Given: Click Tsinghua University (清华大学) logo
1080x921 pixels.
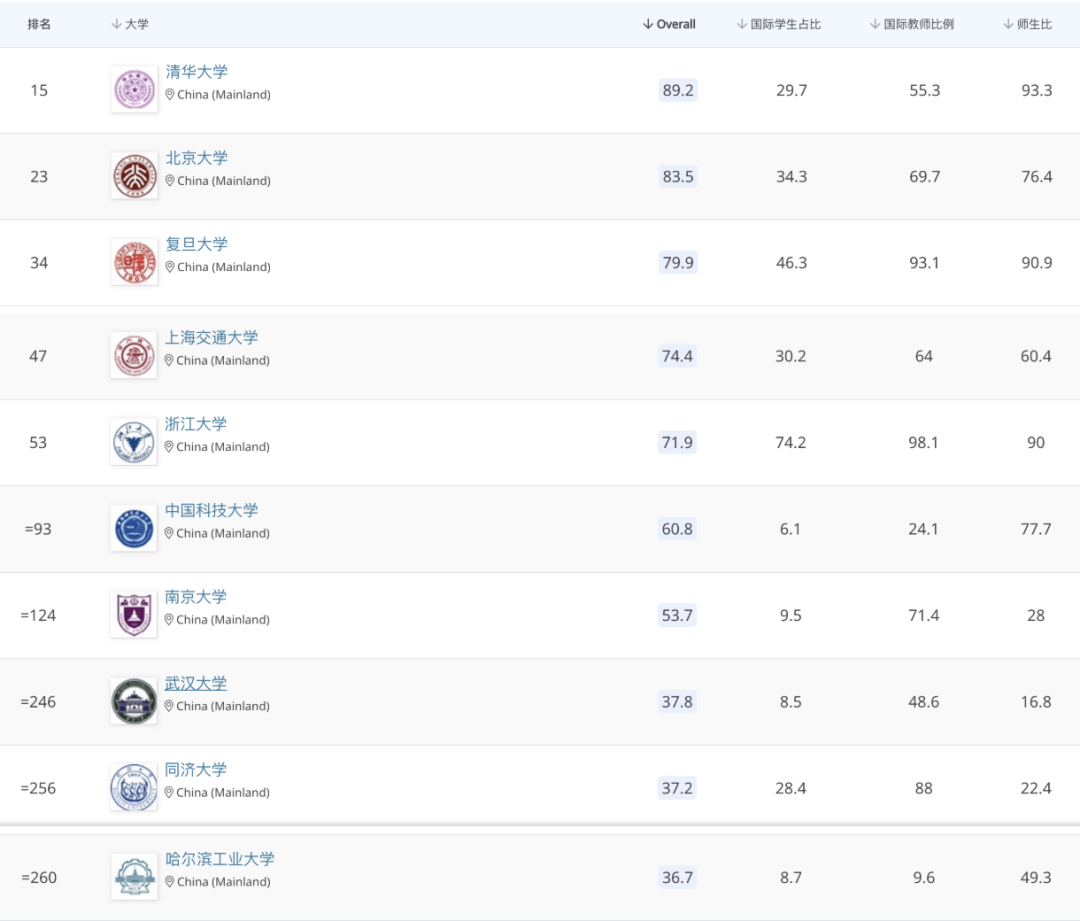Looking at the screenshot, I should tap(134, 90).
